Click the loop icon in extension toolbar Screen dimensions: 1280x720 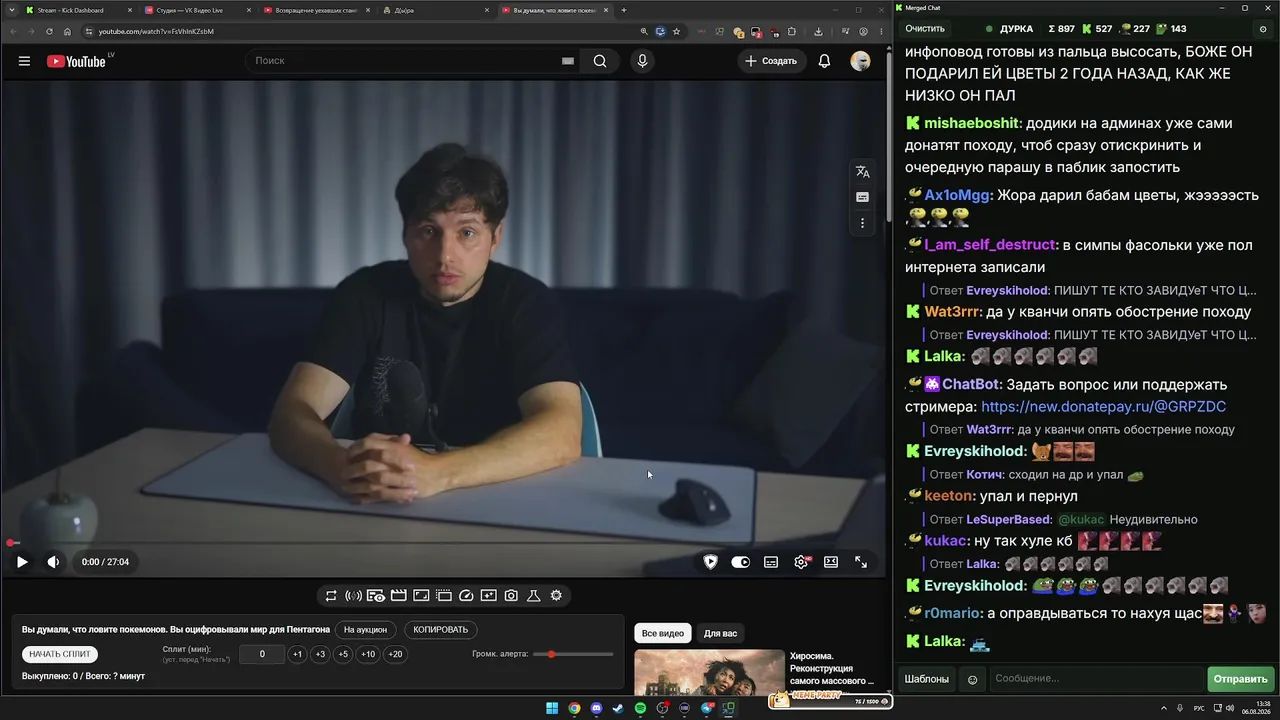(331, 596)
